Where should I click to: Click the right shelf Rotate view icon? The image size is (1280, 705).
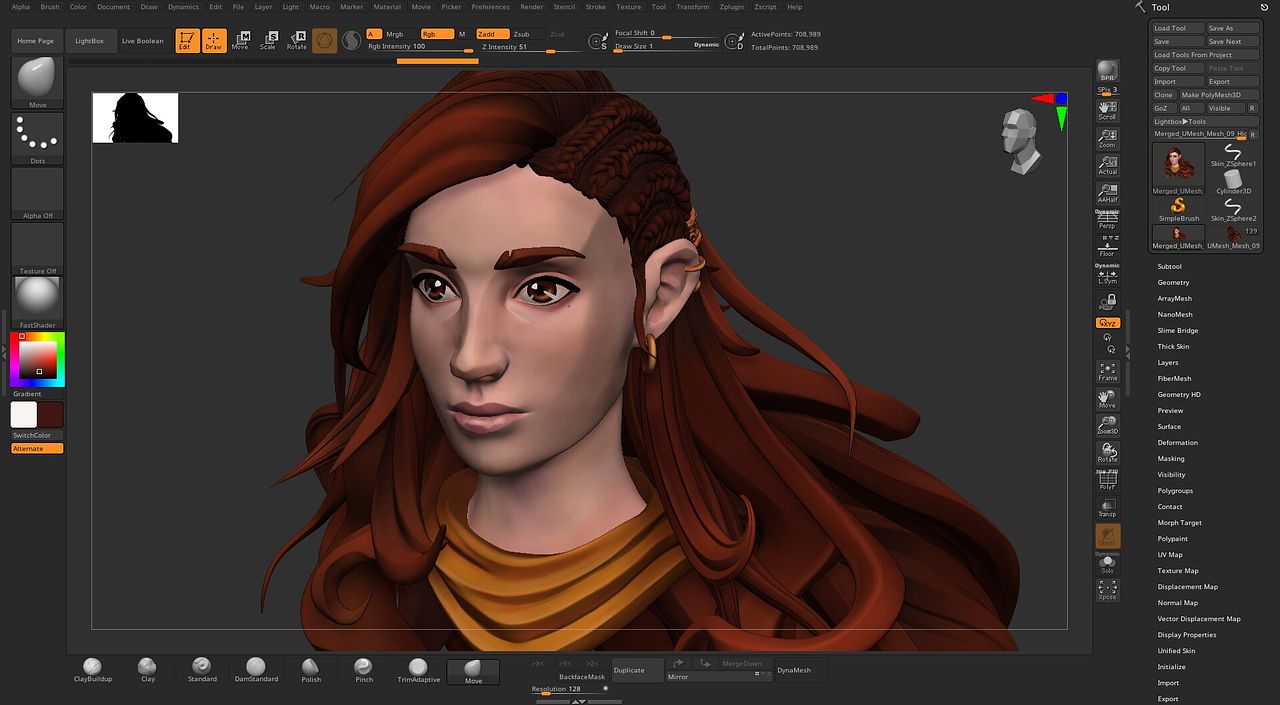click(1107, 453)
